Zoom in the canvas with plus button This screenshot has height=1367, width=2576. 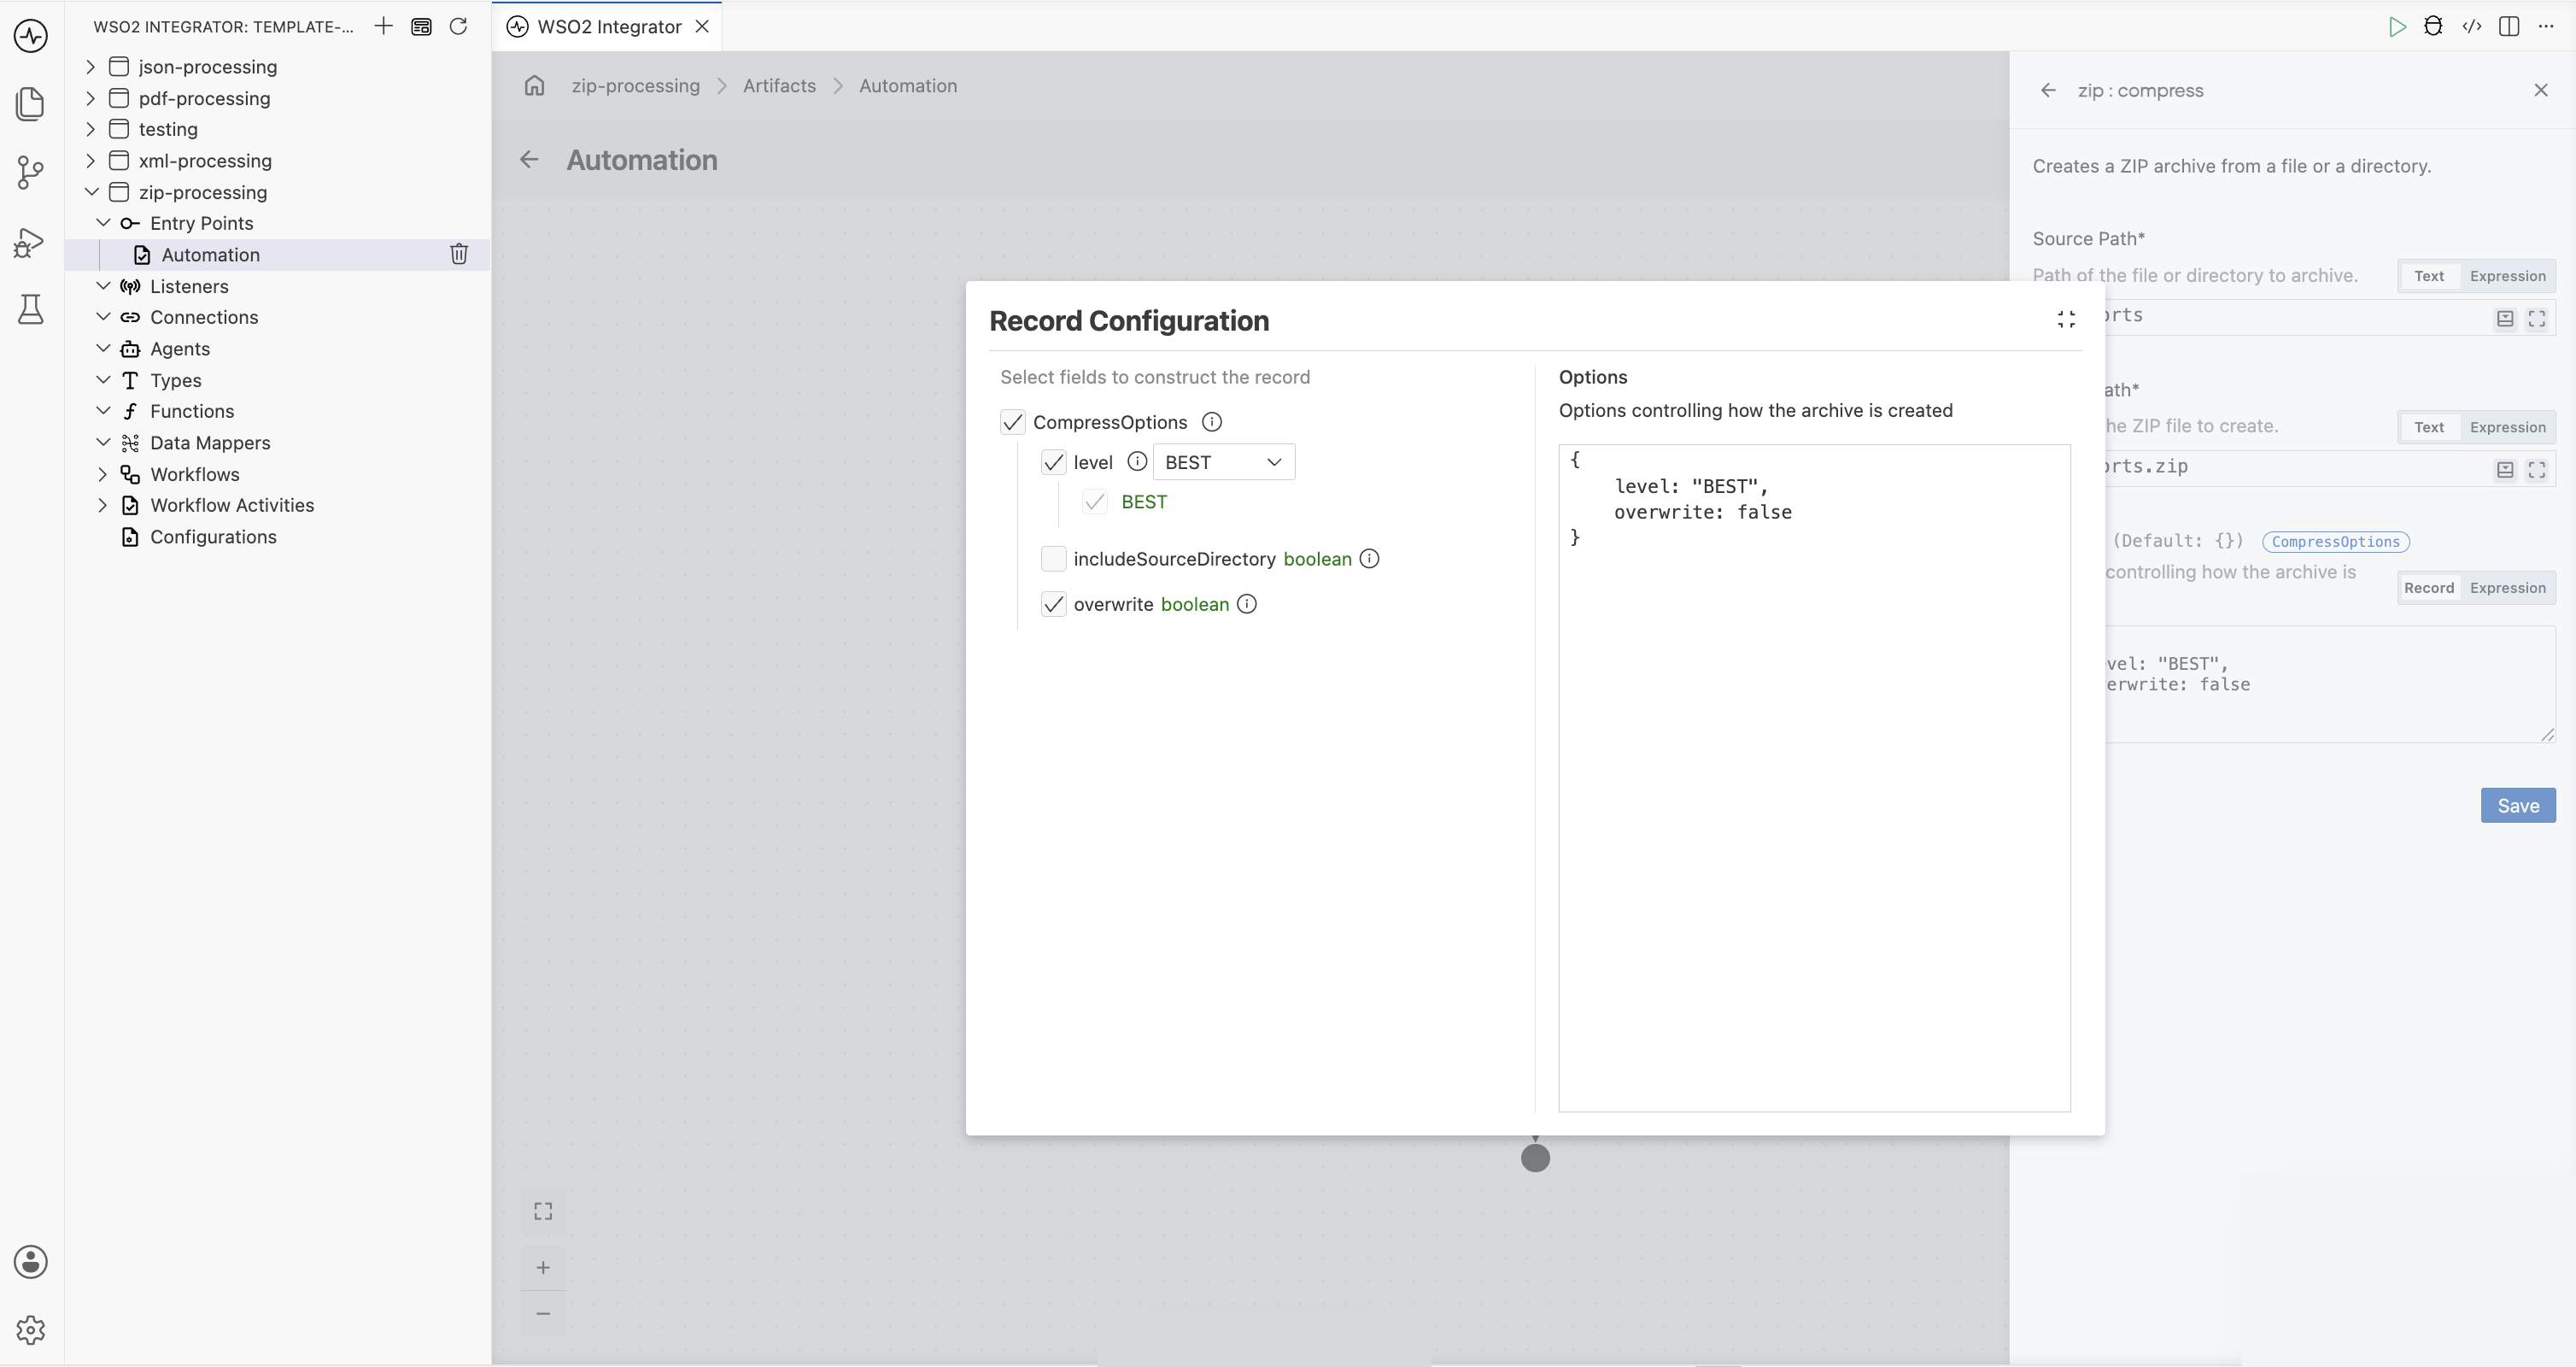(x=543, y=1268)
